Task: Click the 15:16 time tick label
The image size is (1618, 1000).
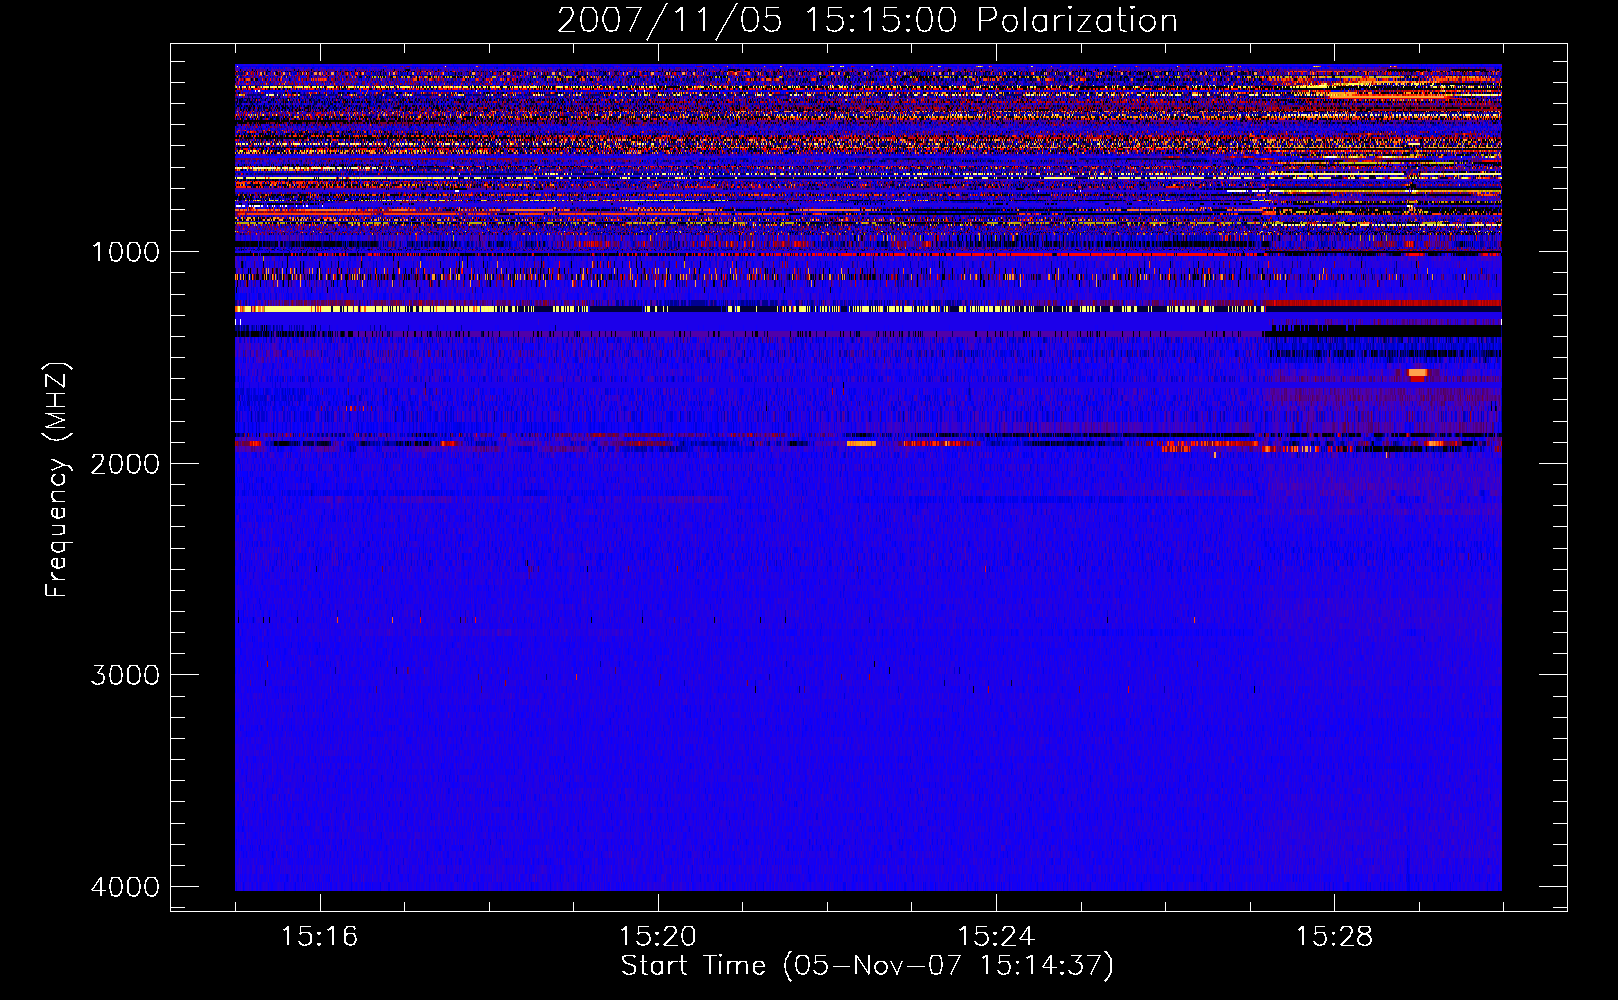Action: coord(320,936)
